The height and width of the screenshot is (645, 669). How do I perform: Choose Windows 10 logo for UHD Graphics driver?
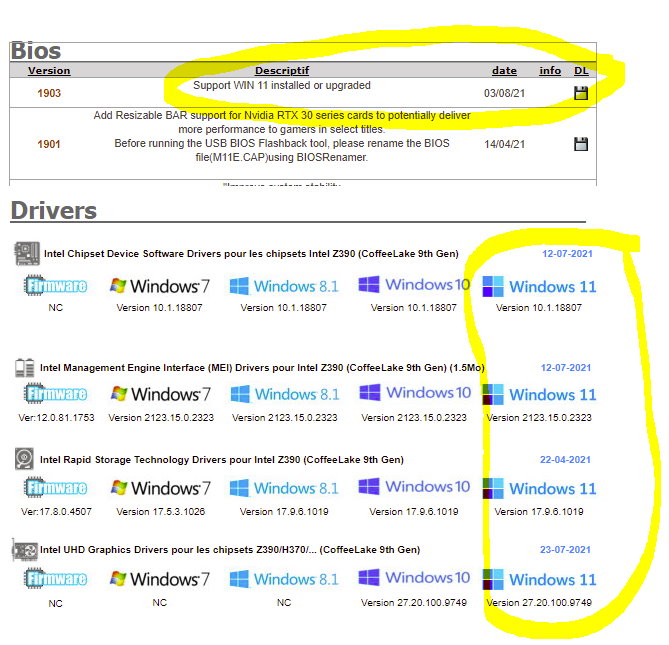[x=414, y=578]
